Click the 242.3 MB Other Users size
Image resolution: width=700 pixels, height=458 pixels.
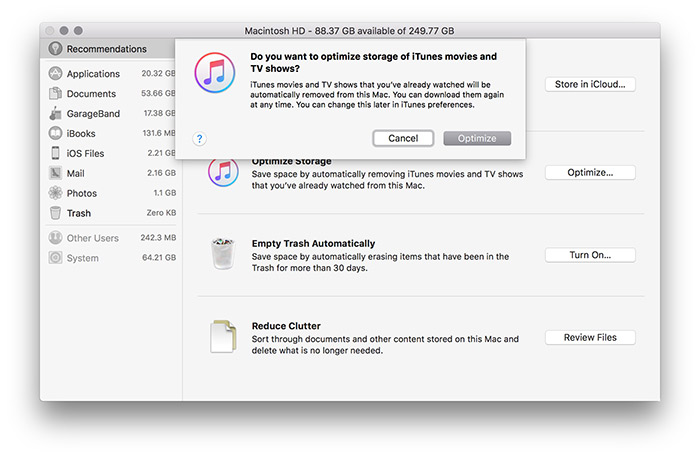[x=158, y=237]
